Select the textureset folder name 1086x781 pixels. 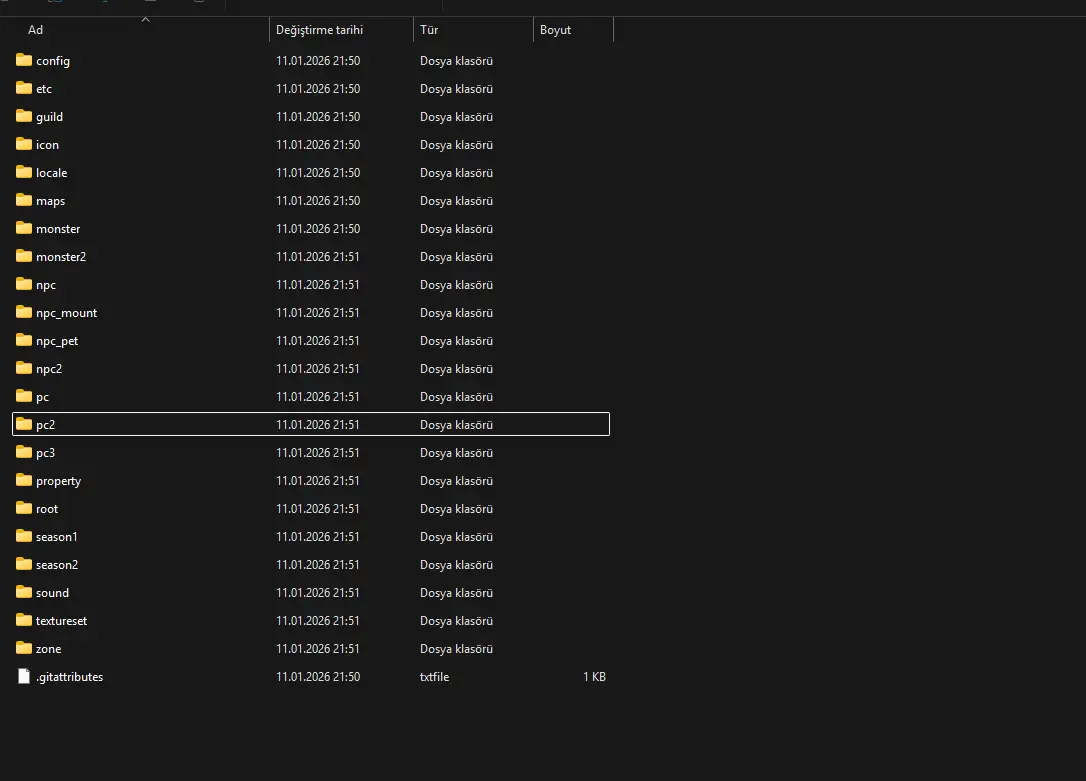[x=61, y=621]
